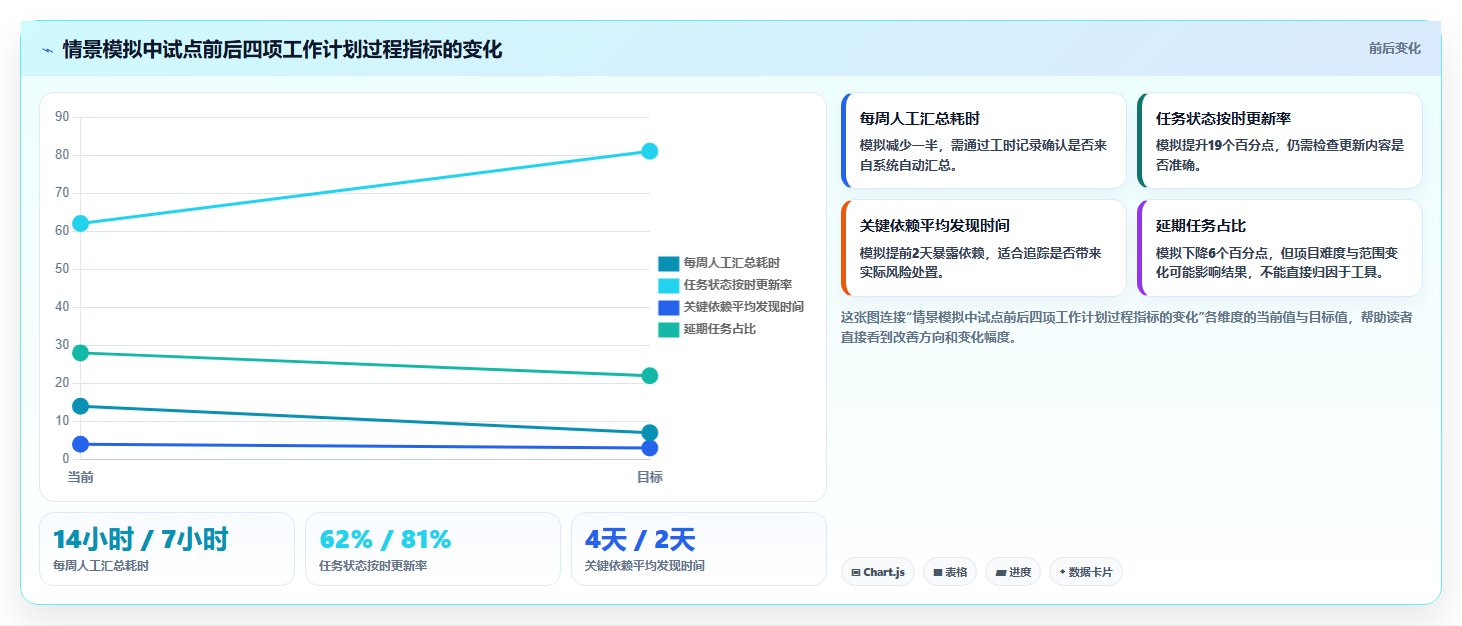Click the lightning icon beside the title

pyautogui.click(x=47, y=50)
